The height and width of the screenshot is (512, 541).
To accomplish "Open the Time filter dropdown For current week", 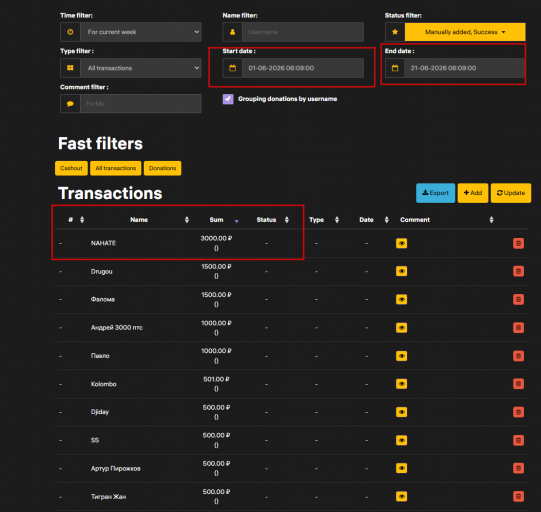I will tap(141, 32).
